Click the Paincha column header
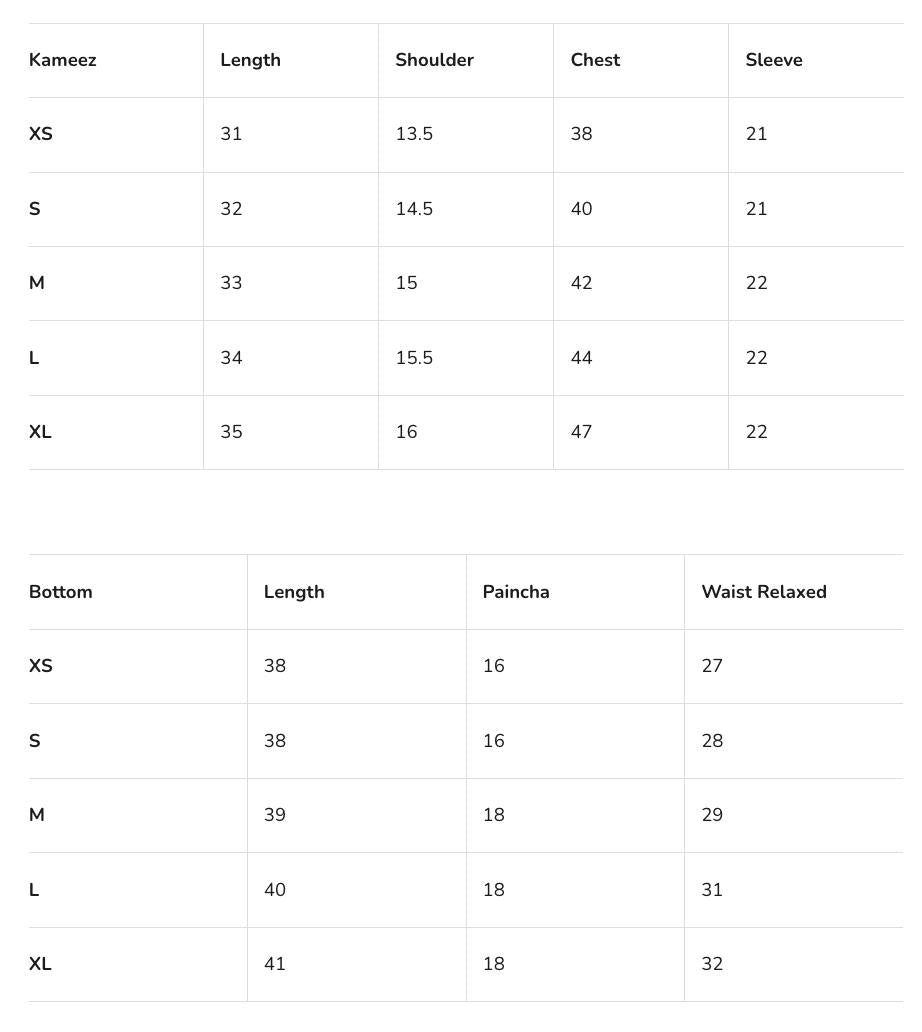This screenshot has height=1032, width=922. [x=516, y=592]
